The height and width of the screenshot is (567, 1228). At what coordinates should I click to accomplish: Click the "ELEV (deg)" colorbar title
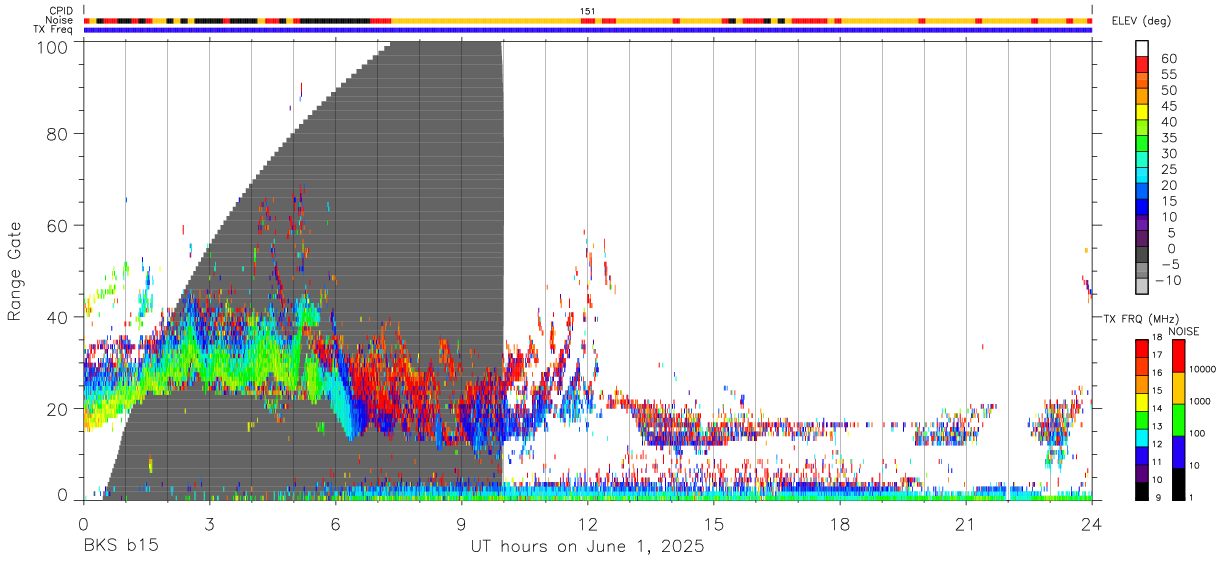tap(1141, 21)
